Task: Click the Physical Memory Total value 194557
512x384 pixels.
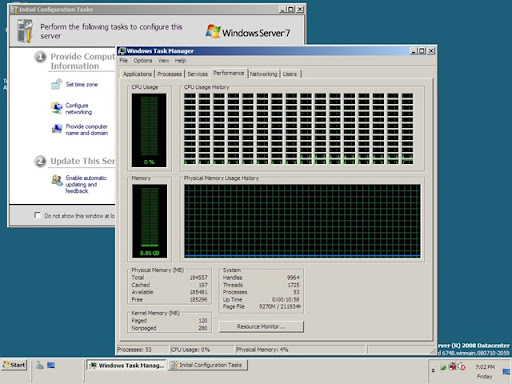Action: [x=199, y=277]
